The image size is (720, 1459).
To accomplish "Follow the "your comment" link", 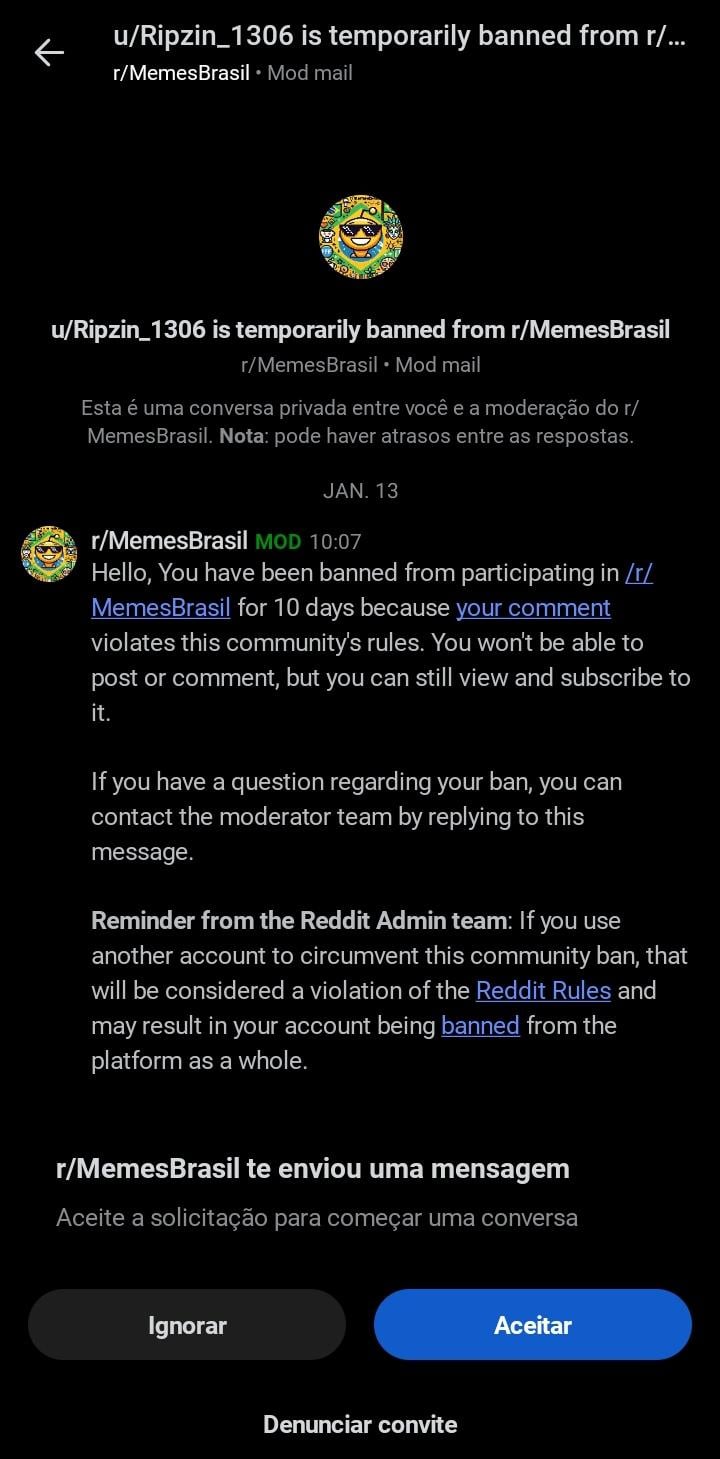I will [533, 608].
